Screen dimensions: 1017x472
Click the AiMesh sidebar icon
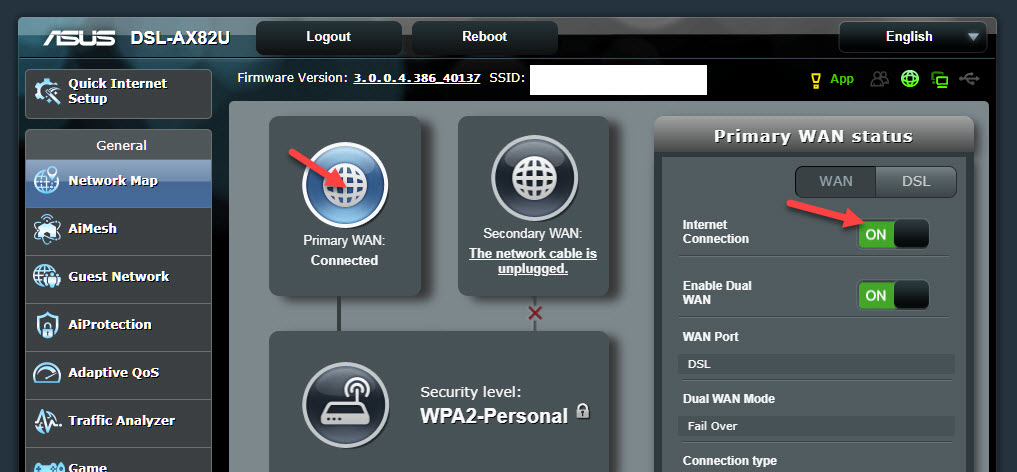click(x=47, y=229)
